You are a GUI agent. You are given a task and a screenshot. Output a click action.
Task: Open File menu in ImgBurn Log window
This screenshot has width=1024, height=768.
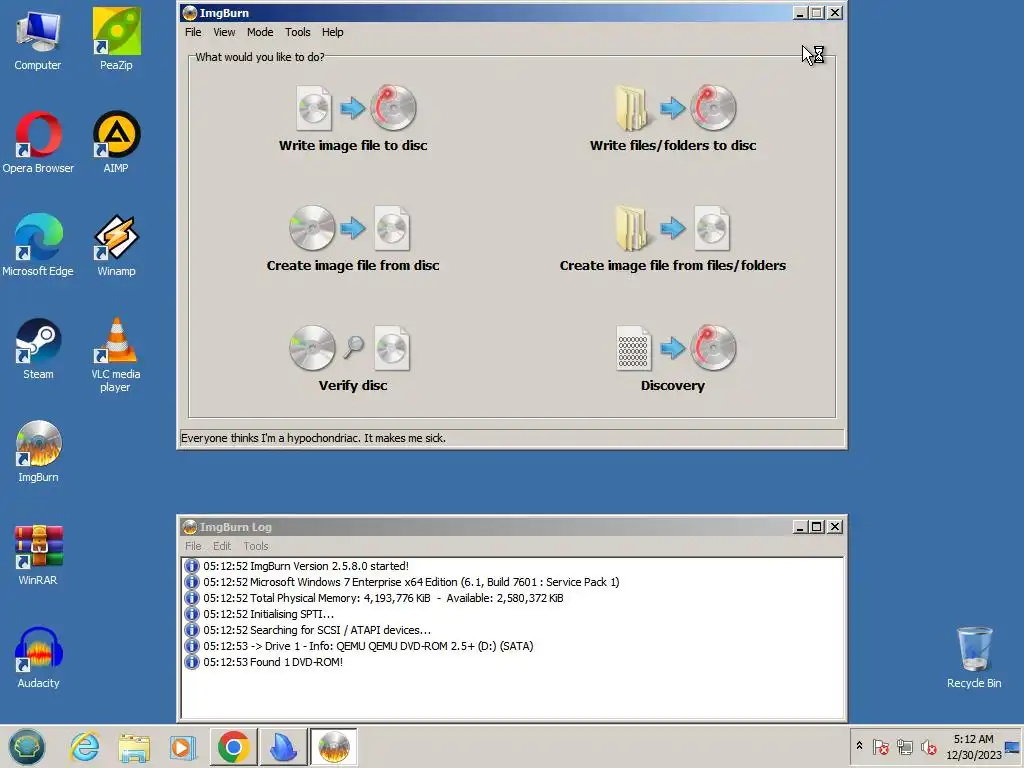pos(193,546)
